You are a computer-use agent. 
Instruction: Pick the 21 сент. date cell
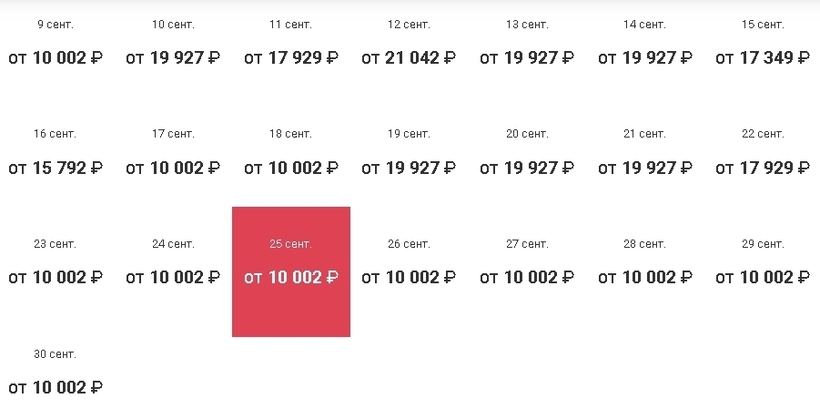click(644, 155)
